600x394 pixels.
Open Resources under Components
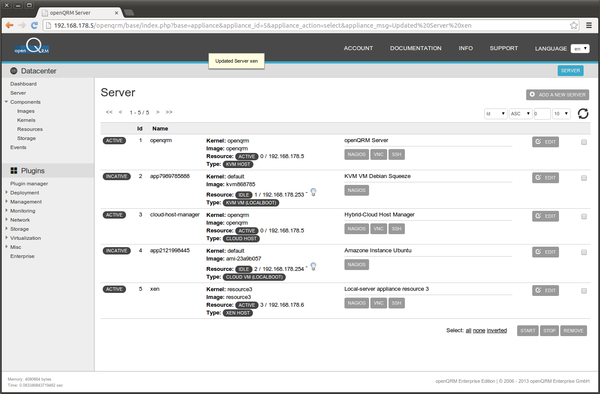point(30,129)
